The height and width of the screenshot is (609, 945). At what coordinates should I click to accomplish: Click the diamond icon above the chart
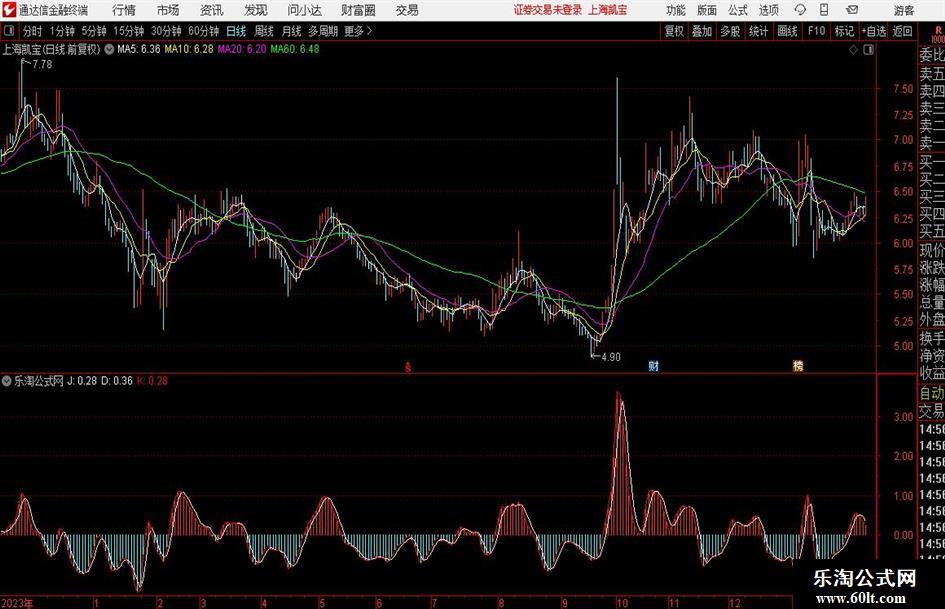pyautogui.click(x=853, y=50)
